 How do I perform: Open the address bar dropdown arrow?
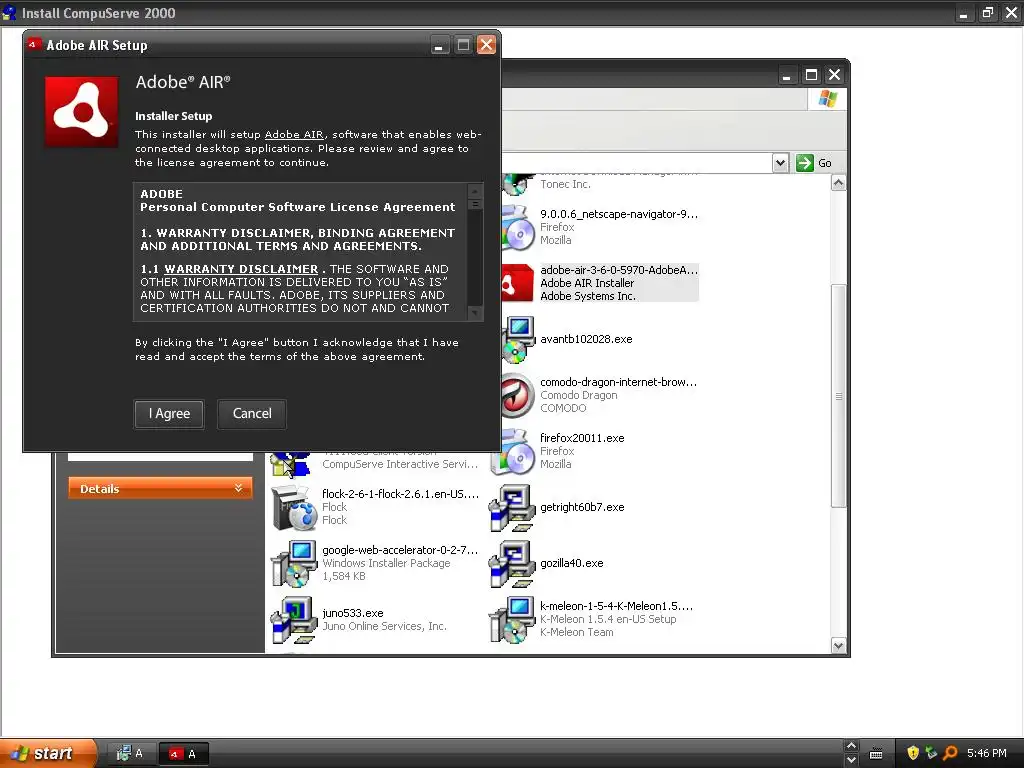coord(780,163)
